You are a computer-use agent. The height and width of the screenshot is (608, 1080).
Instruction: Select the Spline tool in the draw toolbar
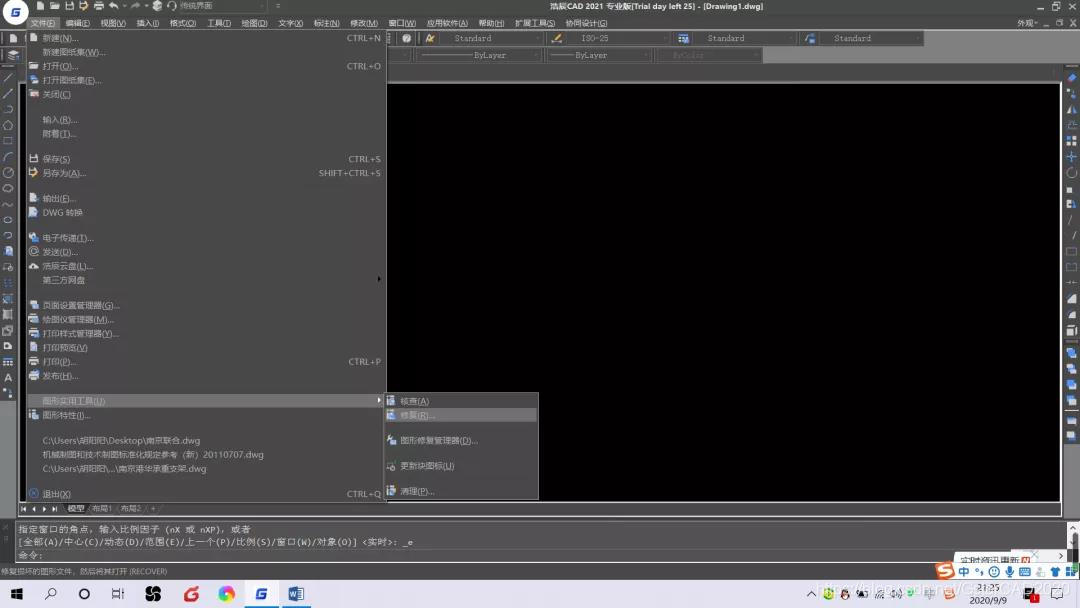[x=8, y=204]
